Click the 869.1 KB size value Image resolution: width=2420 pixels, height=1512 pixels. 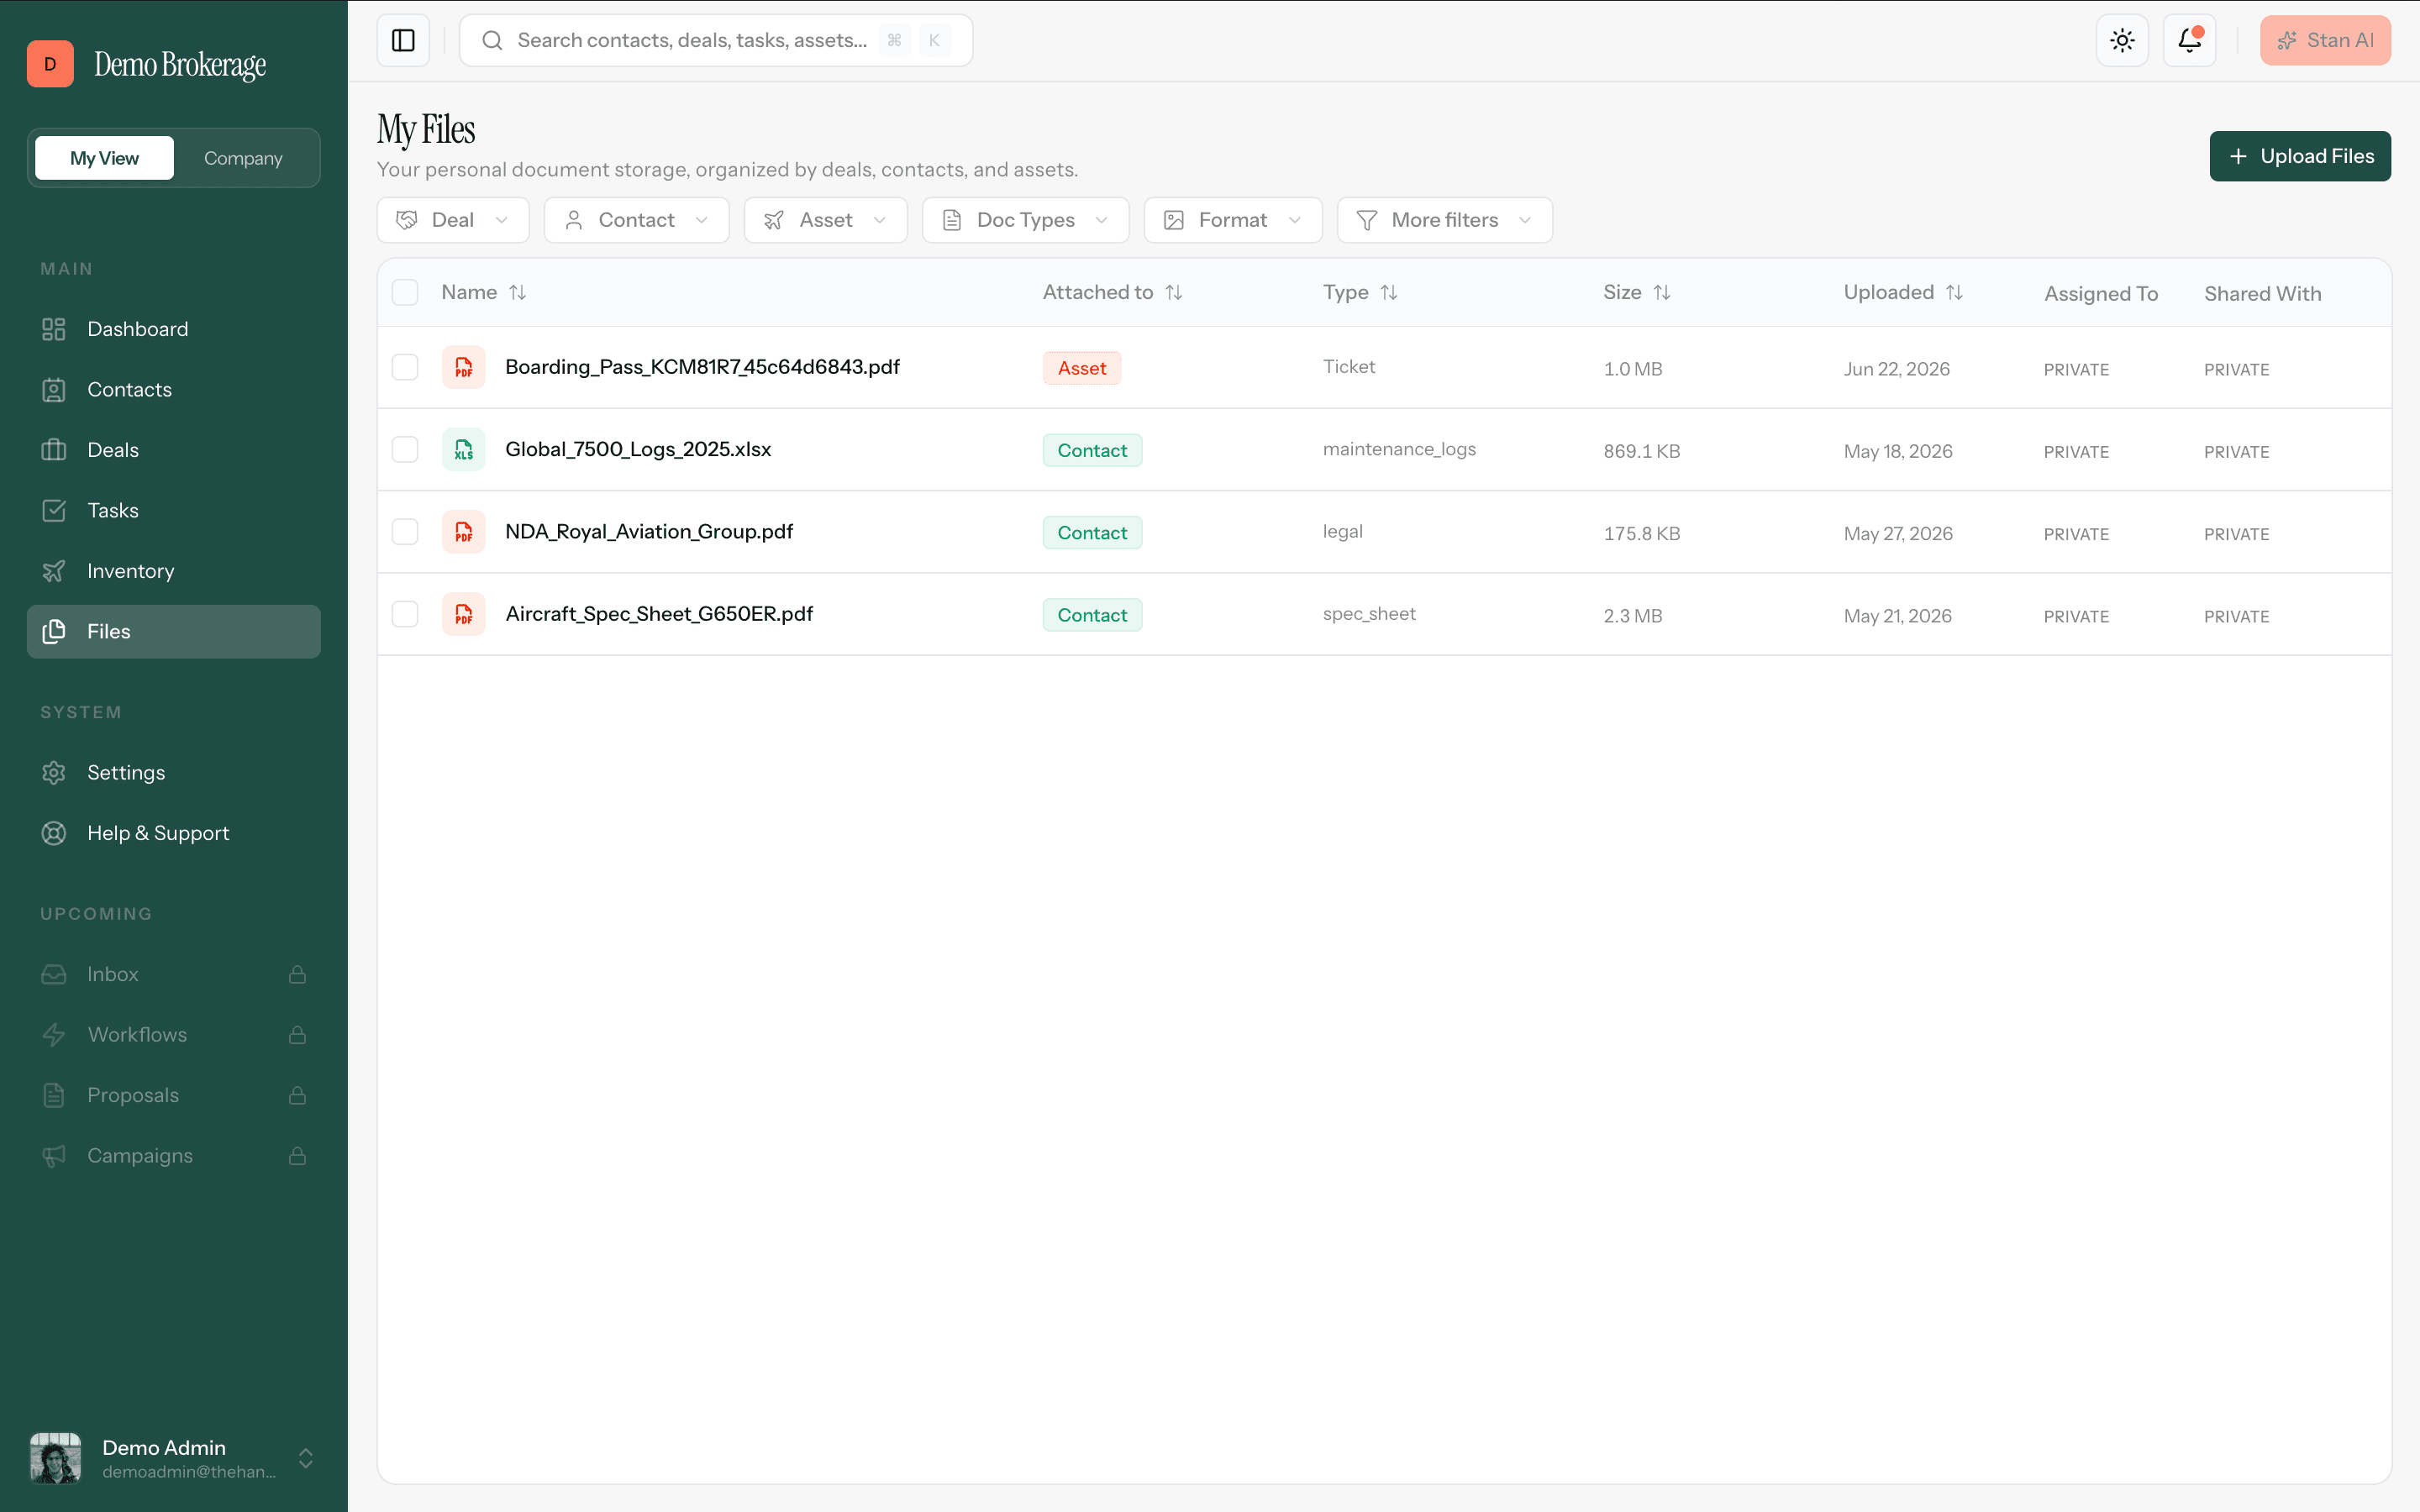[x=1642, y=451]
